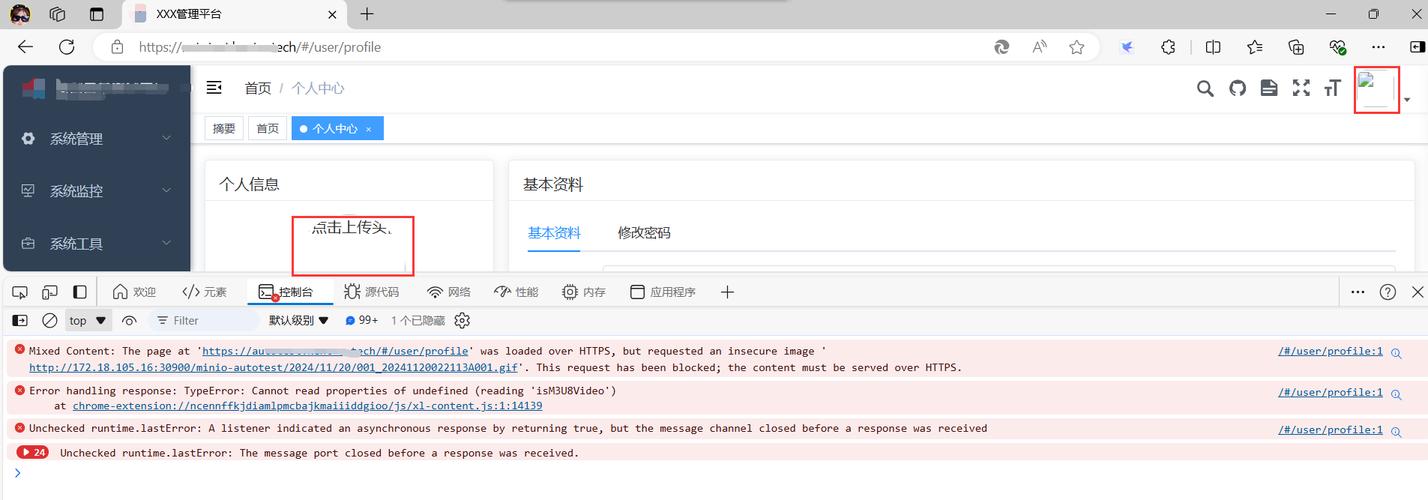Expand the 系统监控 sidebar menu

[x=96, y=191]
